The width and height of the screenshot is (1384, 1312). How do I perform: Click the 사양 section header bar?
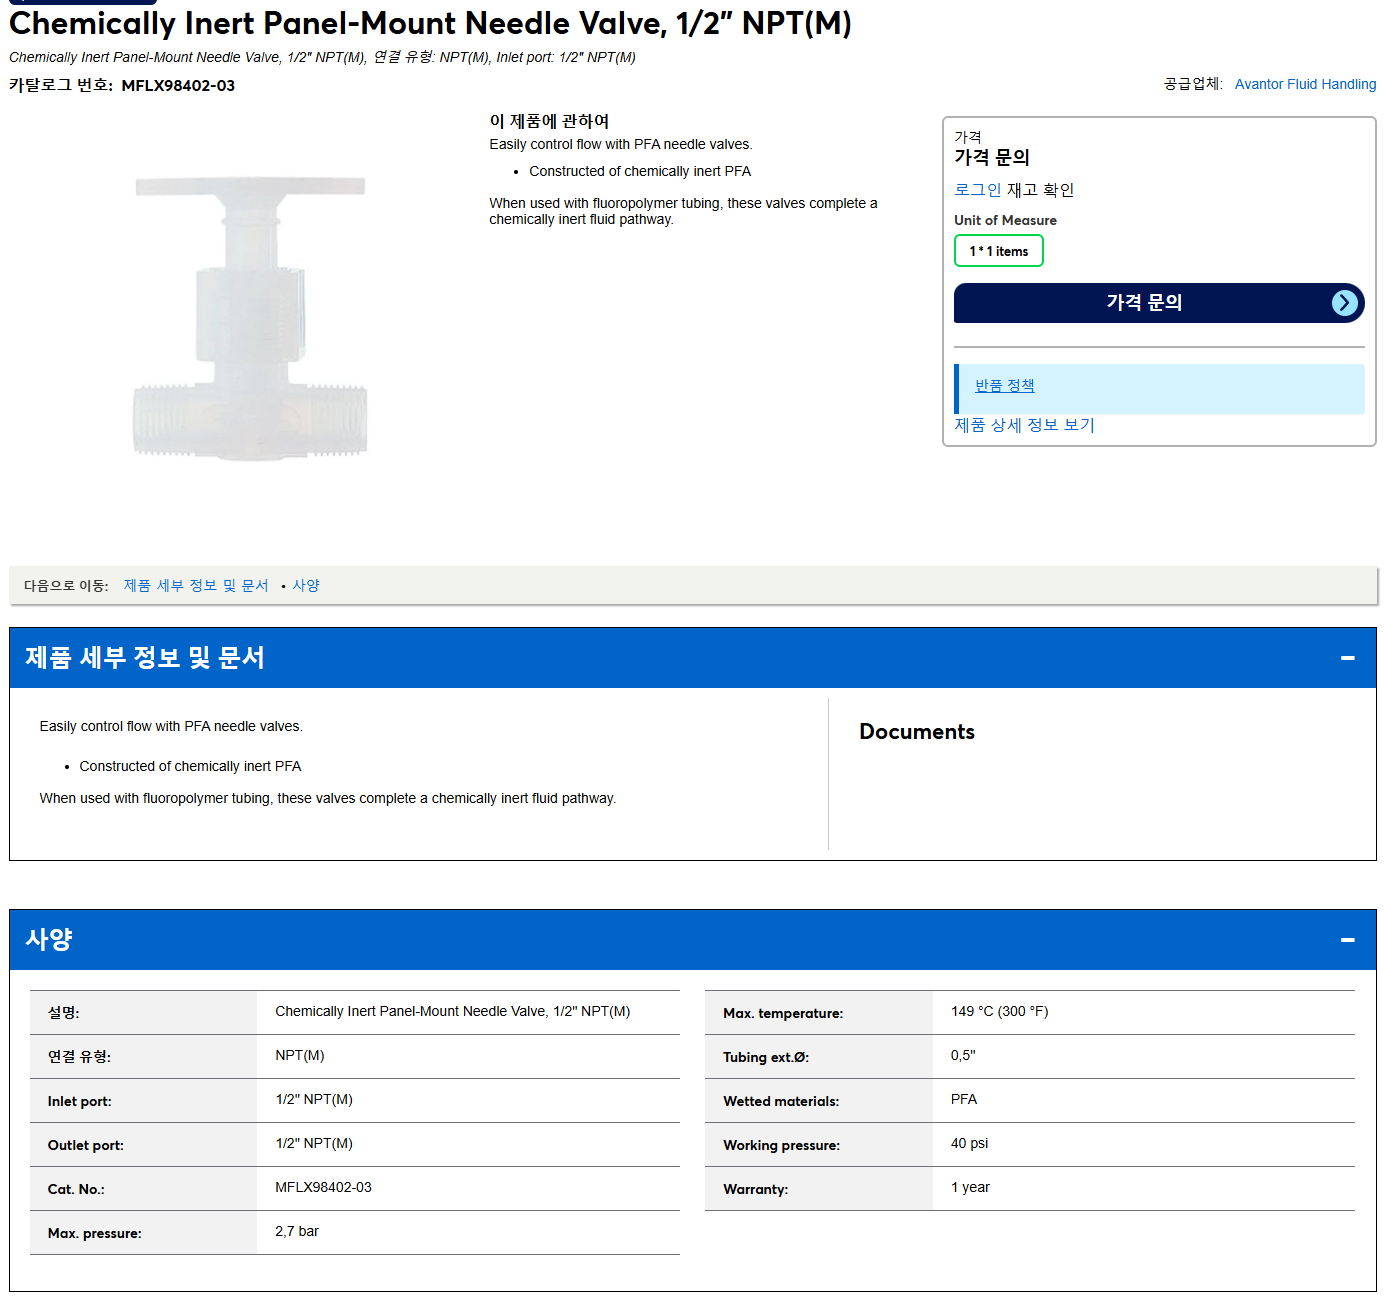pos(692,940)
